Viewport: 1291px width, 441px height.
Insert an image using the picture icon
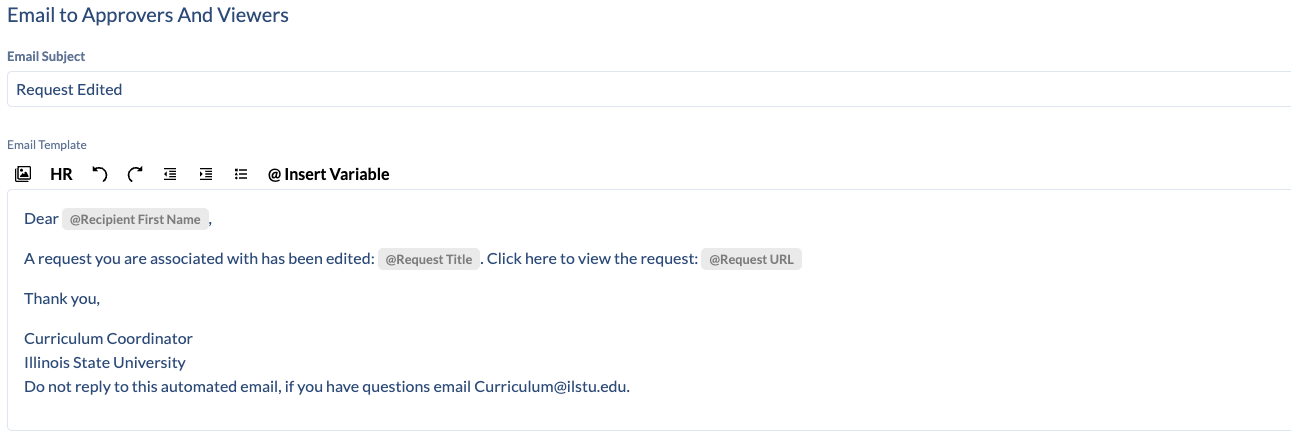[x=24, y=174]
